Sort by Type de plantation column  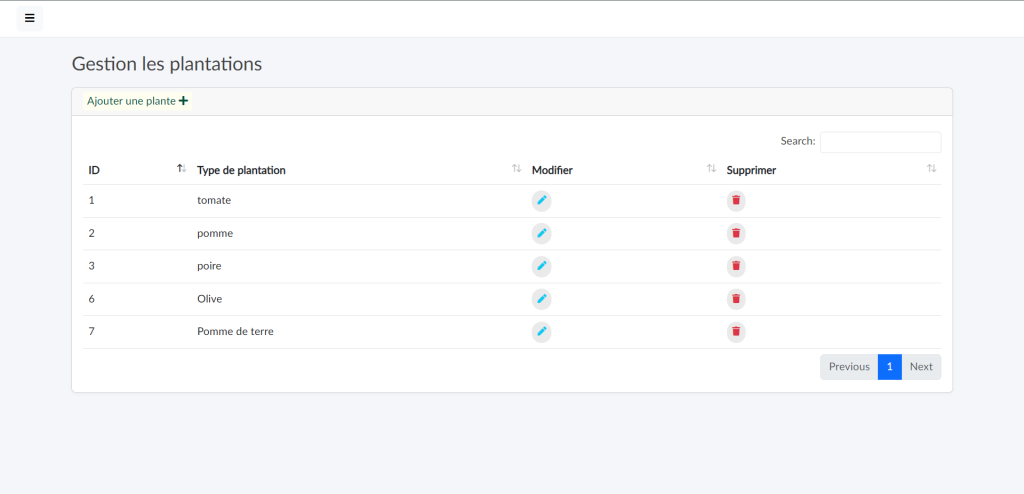(241, 170)
